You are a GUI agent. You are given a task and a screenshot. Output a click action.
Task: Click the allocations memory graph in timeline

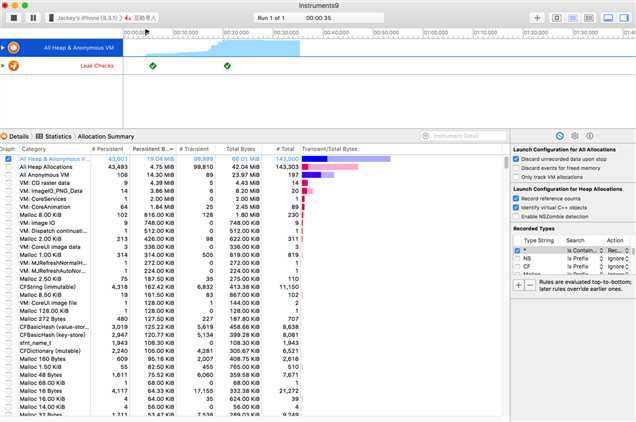(222, 48)
